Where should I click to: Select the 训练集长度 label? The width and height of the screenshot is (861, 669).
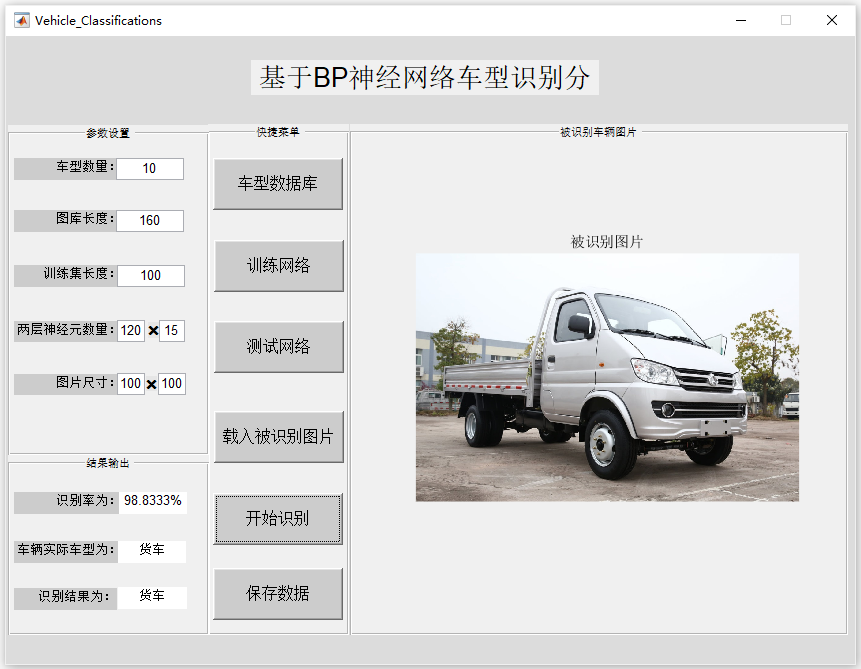tap(66, 276)
